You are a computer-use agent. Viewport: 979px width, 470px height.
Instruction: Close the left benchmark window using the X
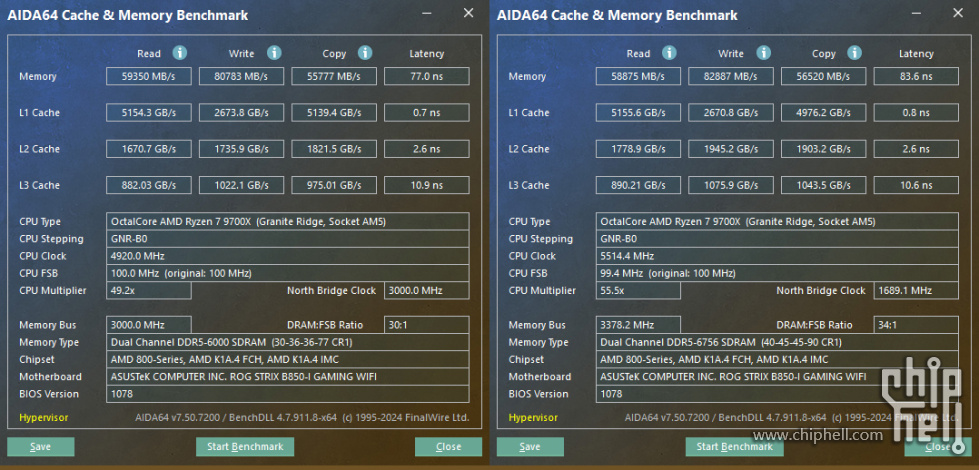(x=468, y=14)
